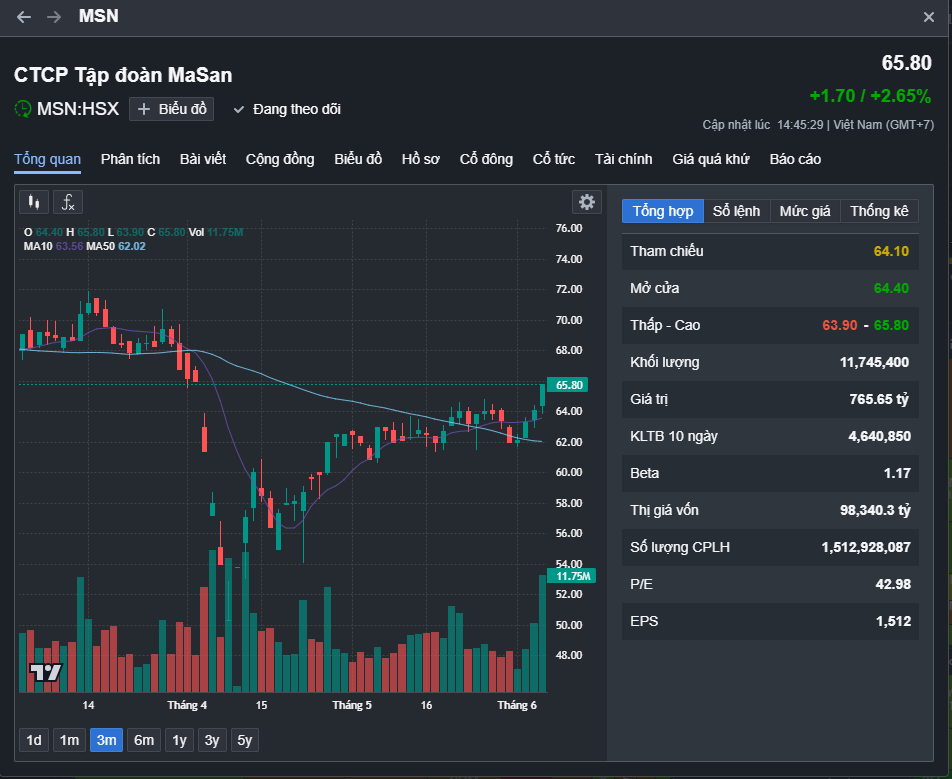Click the 65.80 price label on axis
952x779 pixels.
568,385
